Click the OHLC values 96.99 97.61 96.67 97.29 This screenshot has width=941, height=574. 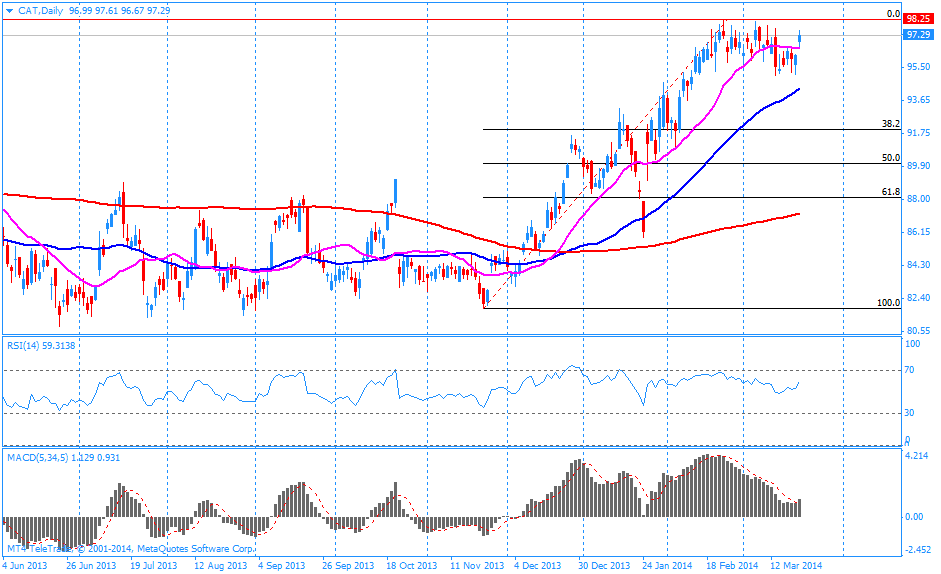(x=119, y=11)
